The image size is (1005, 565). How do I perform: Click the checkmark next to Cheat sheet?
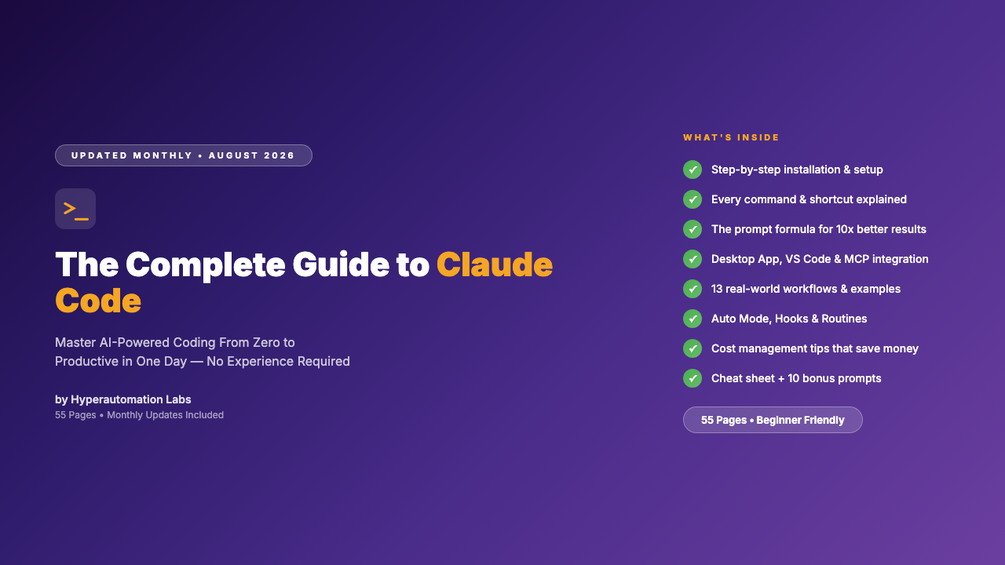(692, 378)
